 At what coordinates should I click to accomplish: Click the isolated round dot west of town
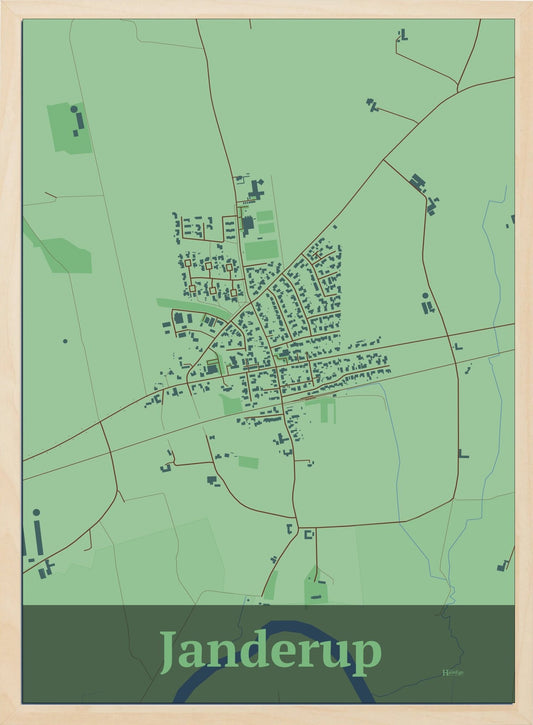click(x=65, y=341)
